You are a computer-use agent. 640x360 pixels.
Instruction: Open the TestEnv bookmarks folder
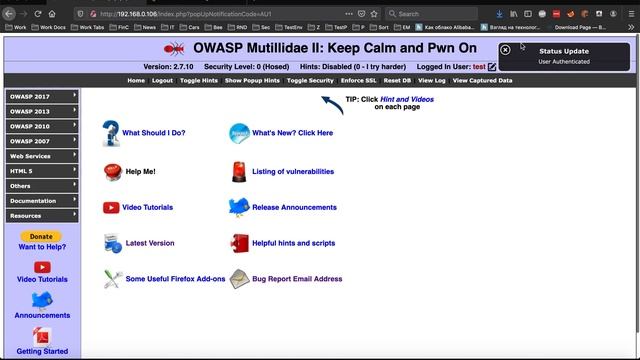coord(289,27)
